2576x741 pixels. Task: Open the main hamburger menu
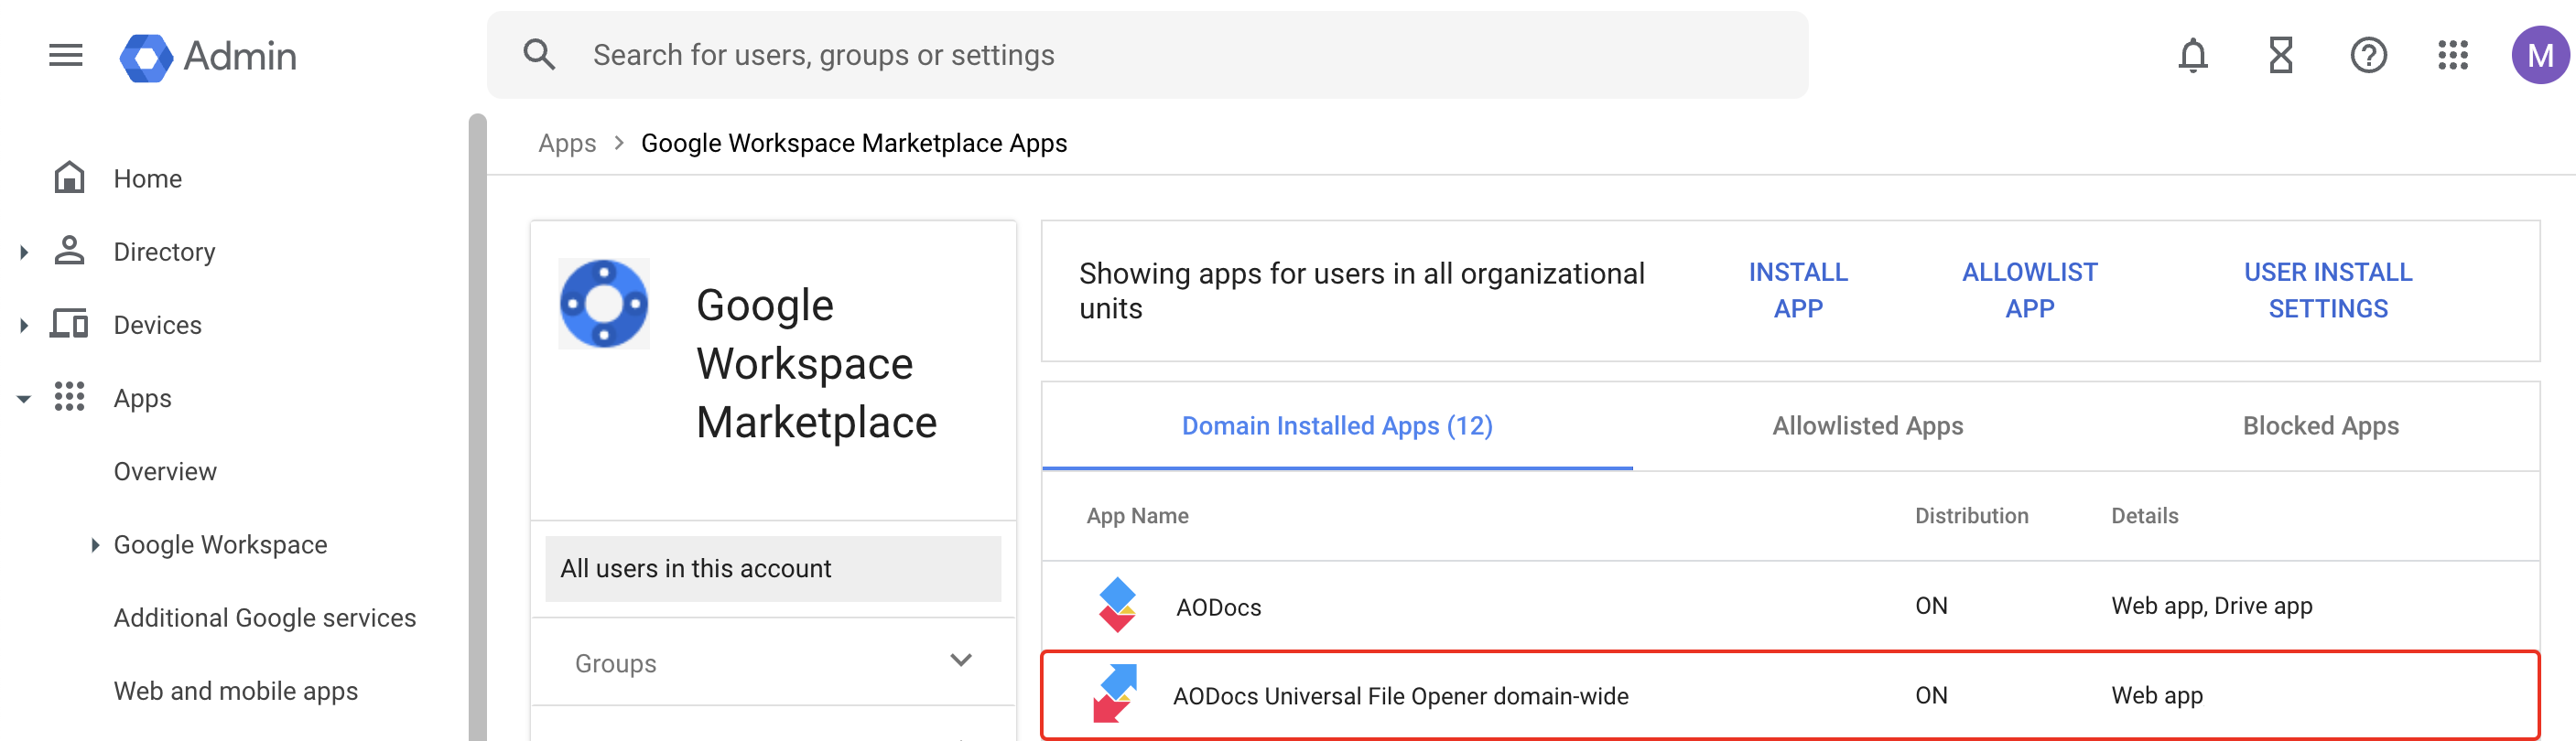click(66, 55)
